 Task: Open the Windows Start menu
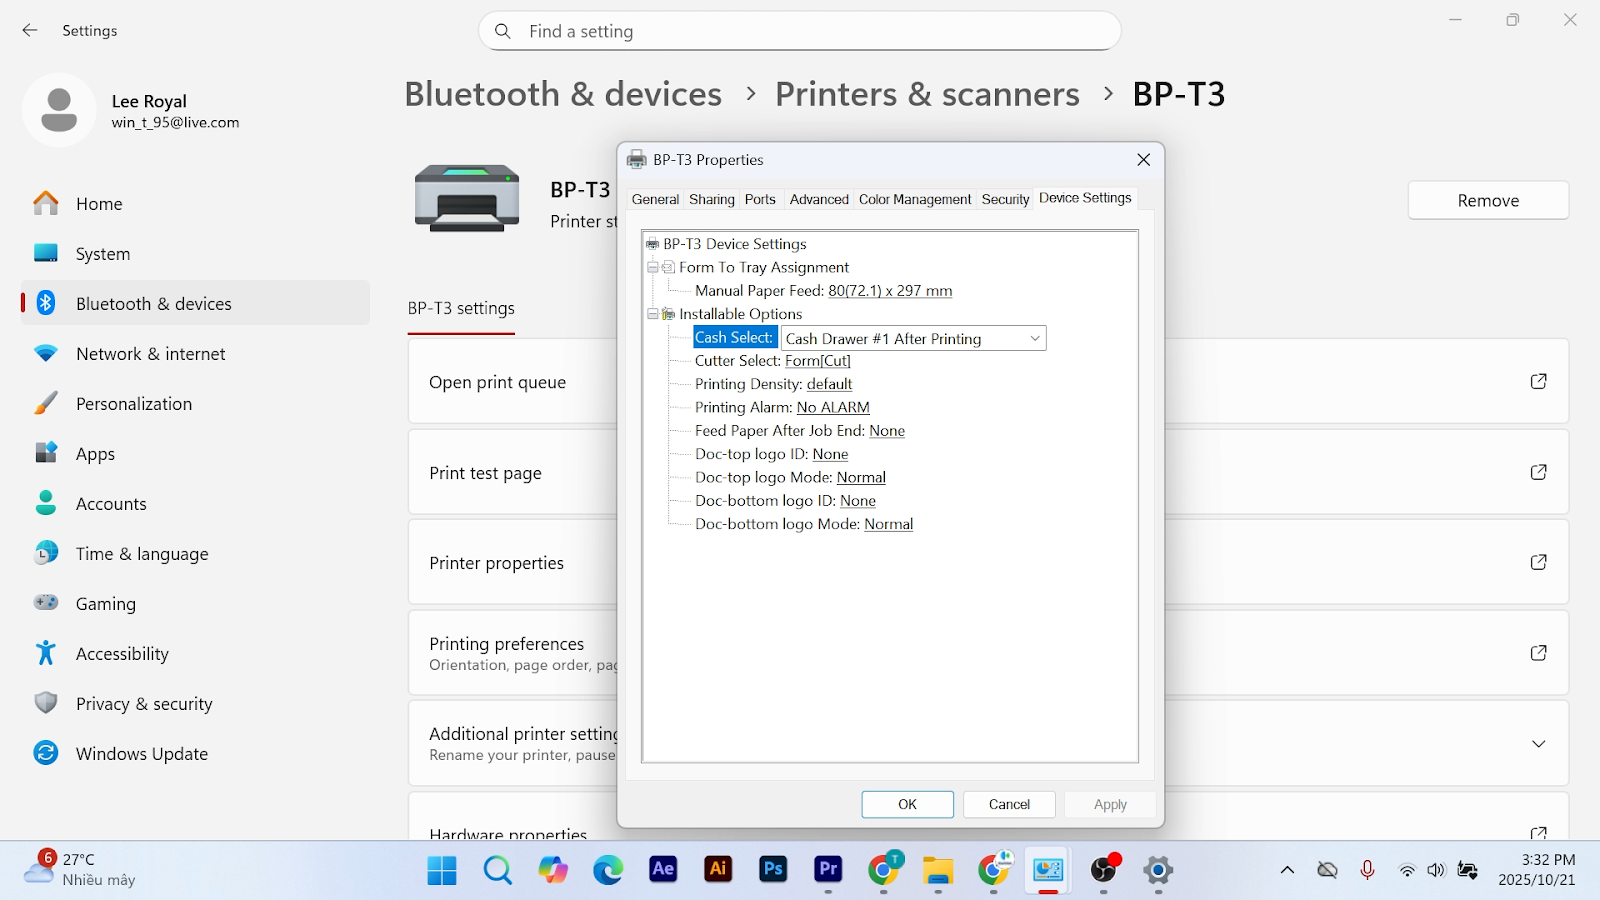[442, 870]
